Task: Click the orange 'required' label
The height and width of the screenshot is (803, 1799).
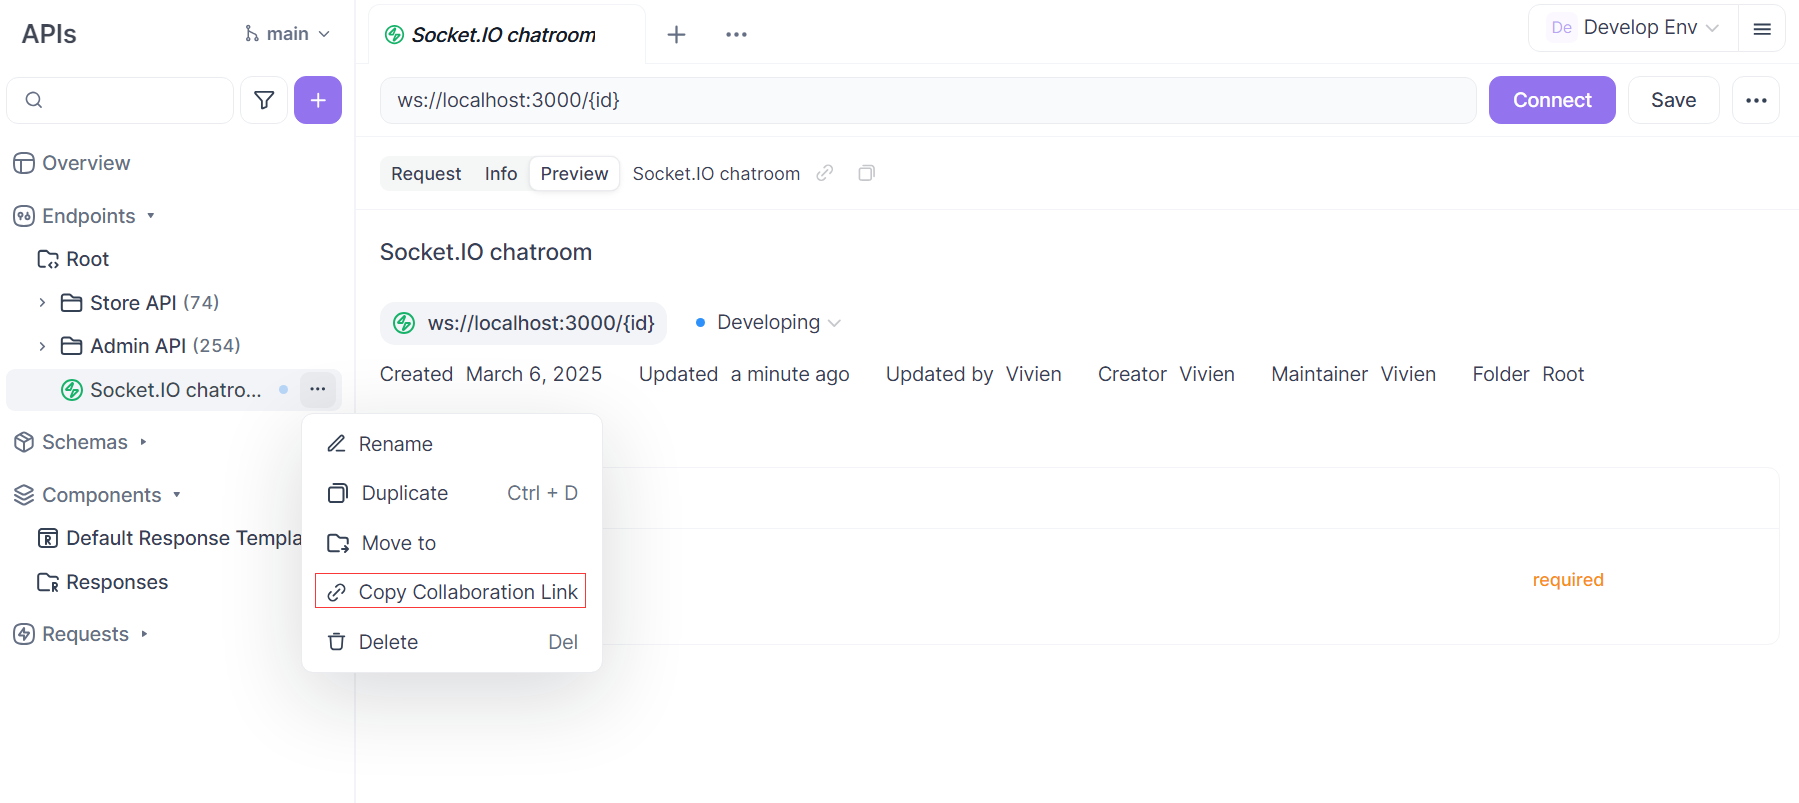Action: 1568,580
